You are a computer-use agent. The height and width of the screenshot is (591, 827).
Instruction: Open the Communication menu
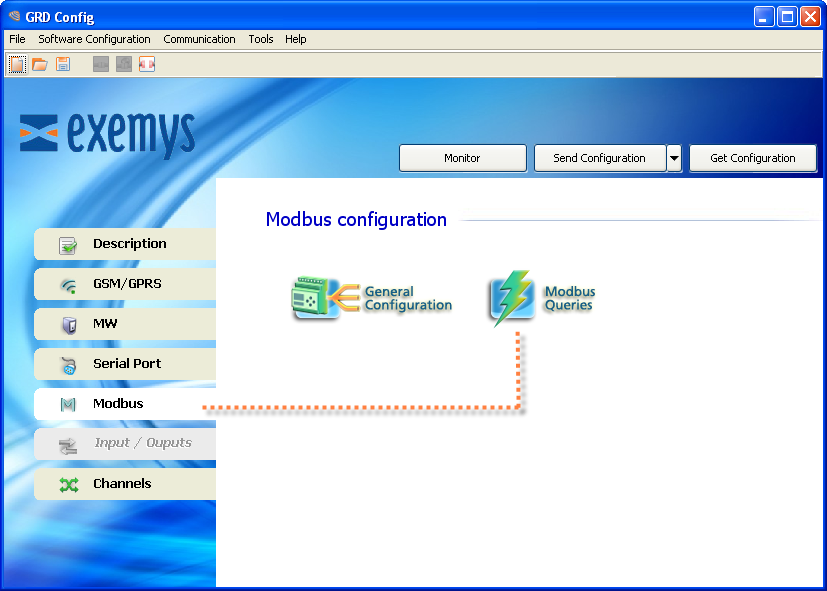199,39
